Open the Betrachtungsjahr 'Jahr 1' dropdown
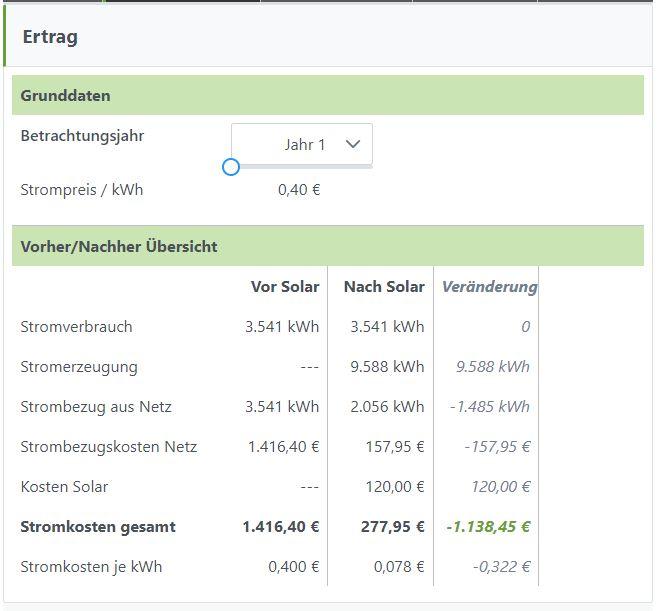 [x=302, y=144]
